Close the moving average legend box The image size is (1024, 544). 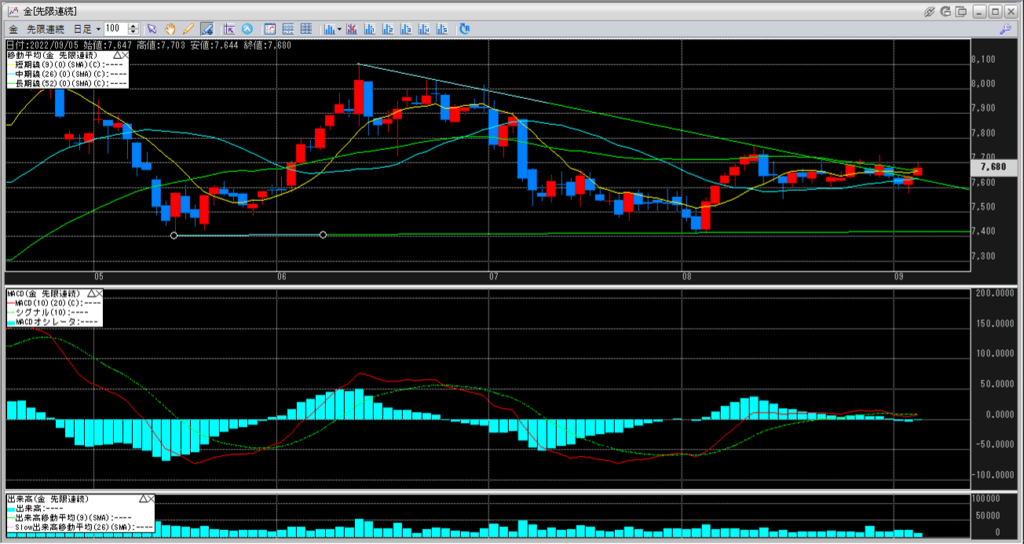coord(125,56)
